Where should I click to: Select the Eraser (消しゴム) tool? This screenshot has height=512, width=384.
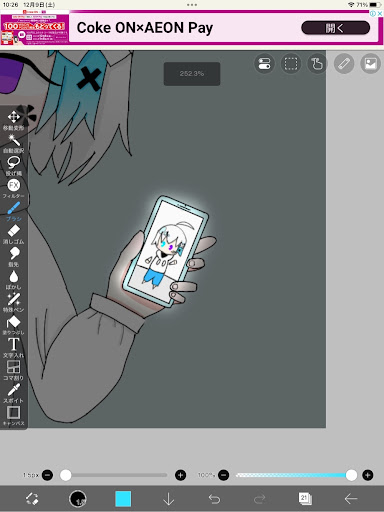(x=13, y=234)
